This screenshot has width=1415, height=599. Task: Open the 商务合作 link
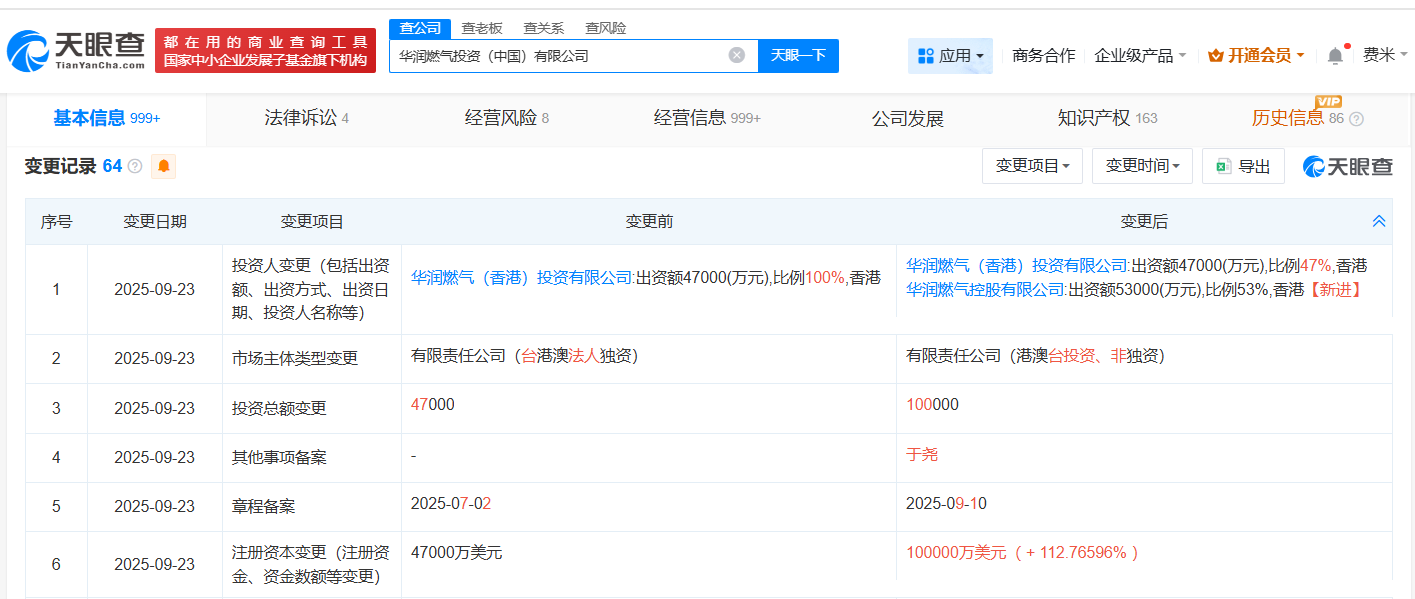click(x=1042, y=55)
